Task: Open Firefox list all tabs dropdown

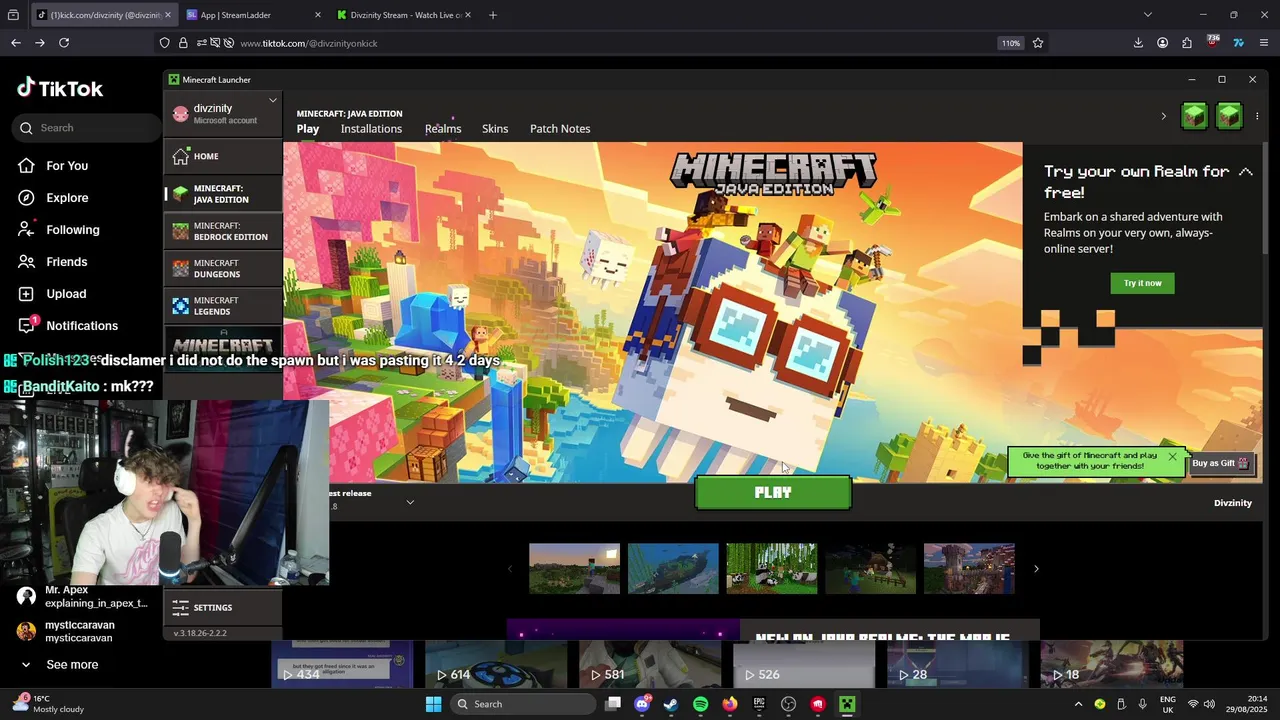Action: [x=1148, y=15]
